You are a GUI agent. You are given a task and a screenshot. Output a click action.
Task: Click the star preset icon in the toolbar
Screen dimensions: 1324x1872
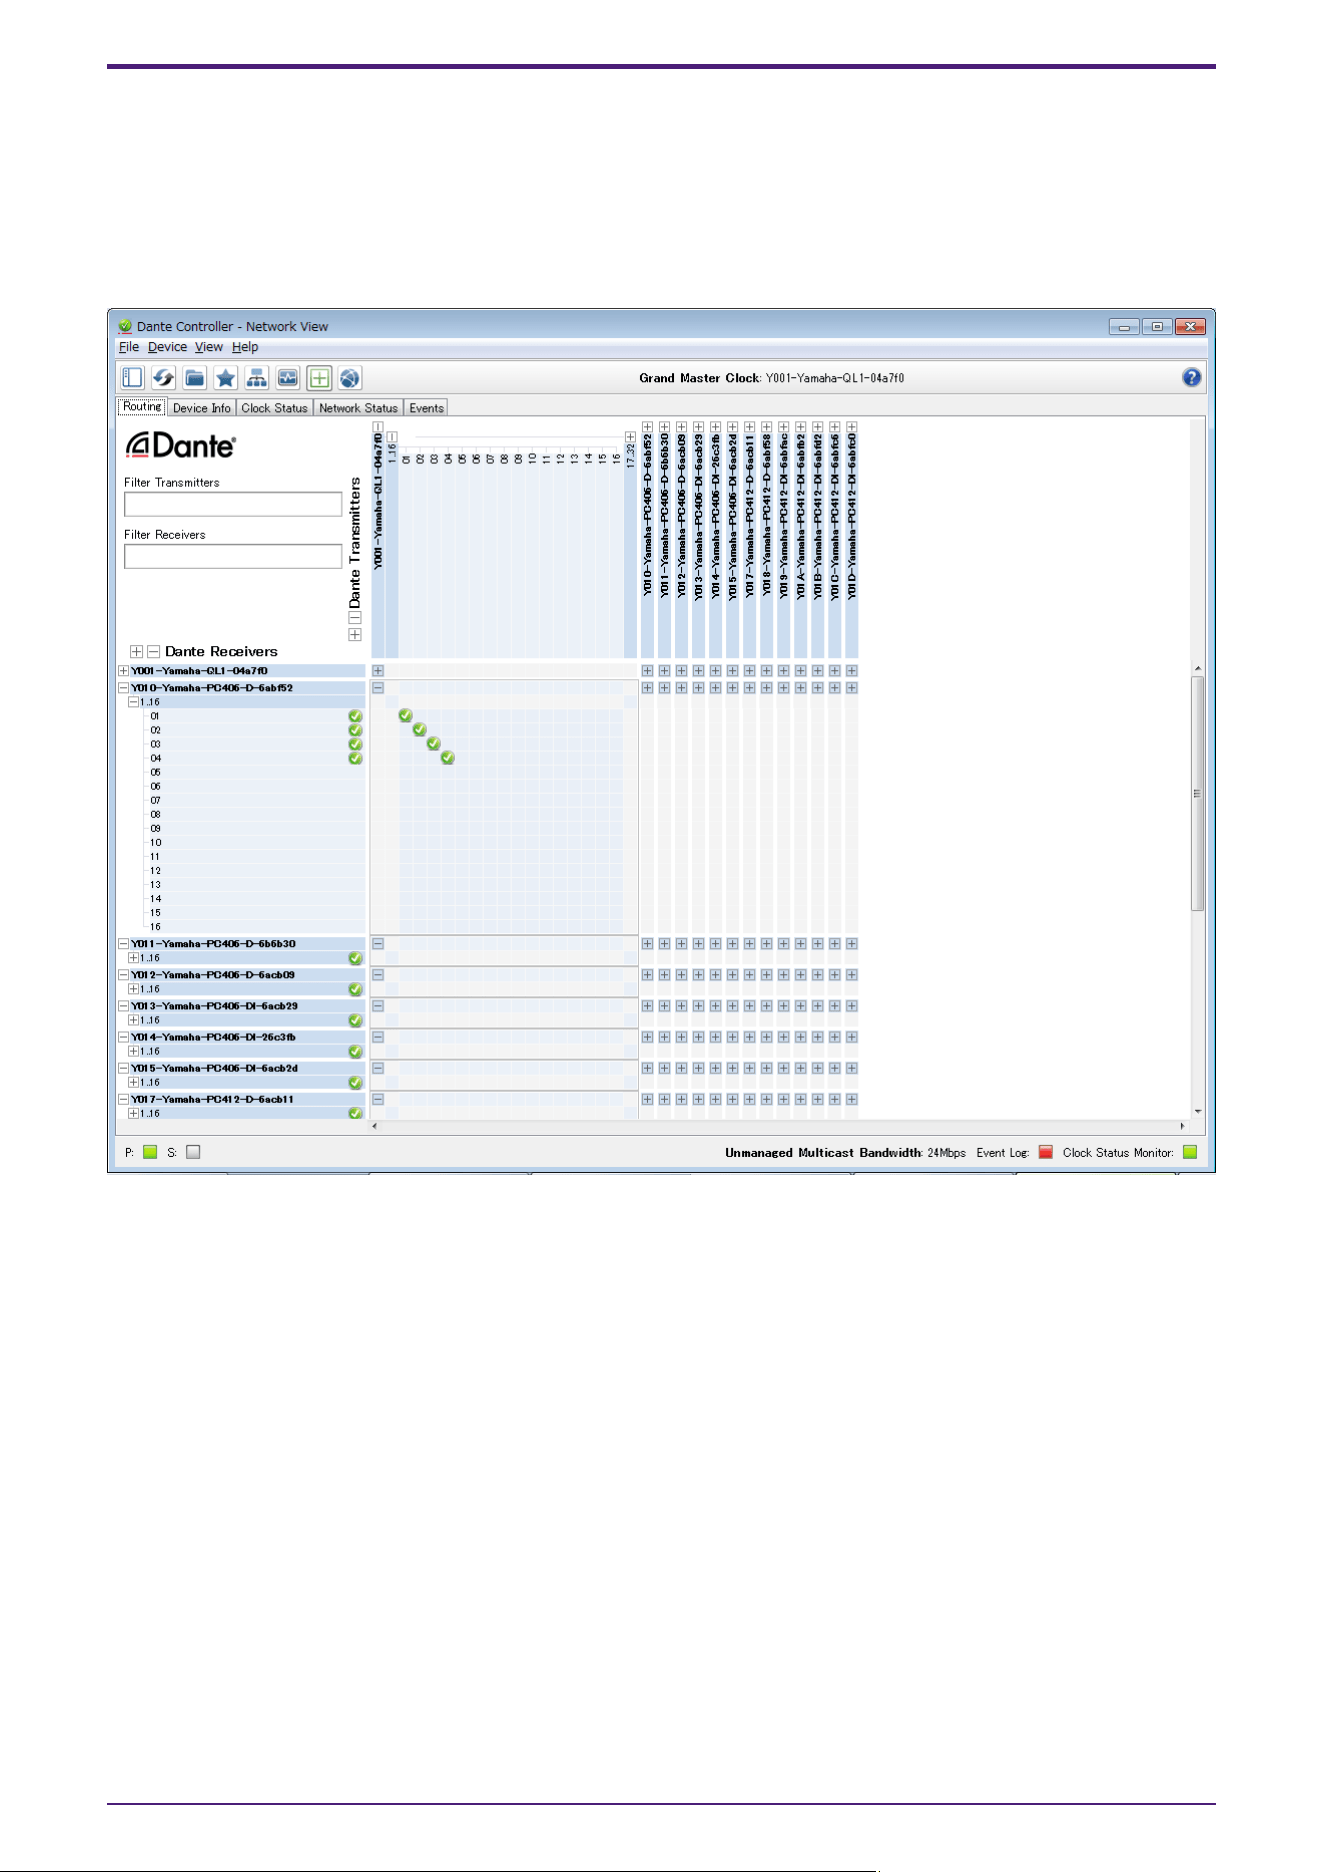[x=226, y=378]
